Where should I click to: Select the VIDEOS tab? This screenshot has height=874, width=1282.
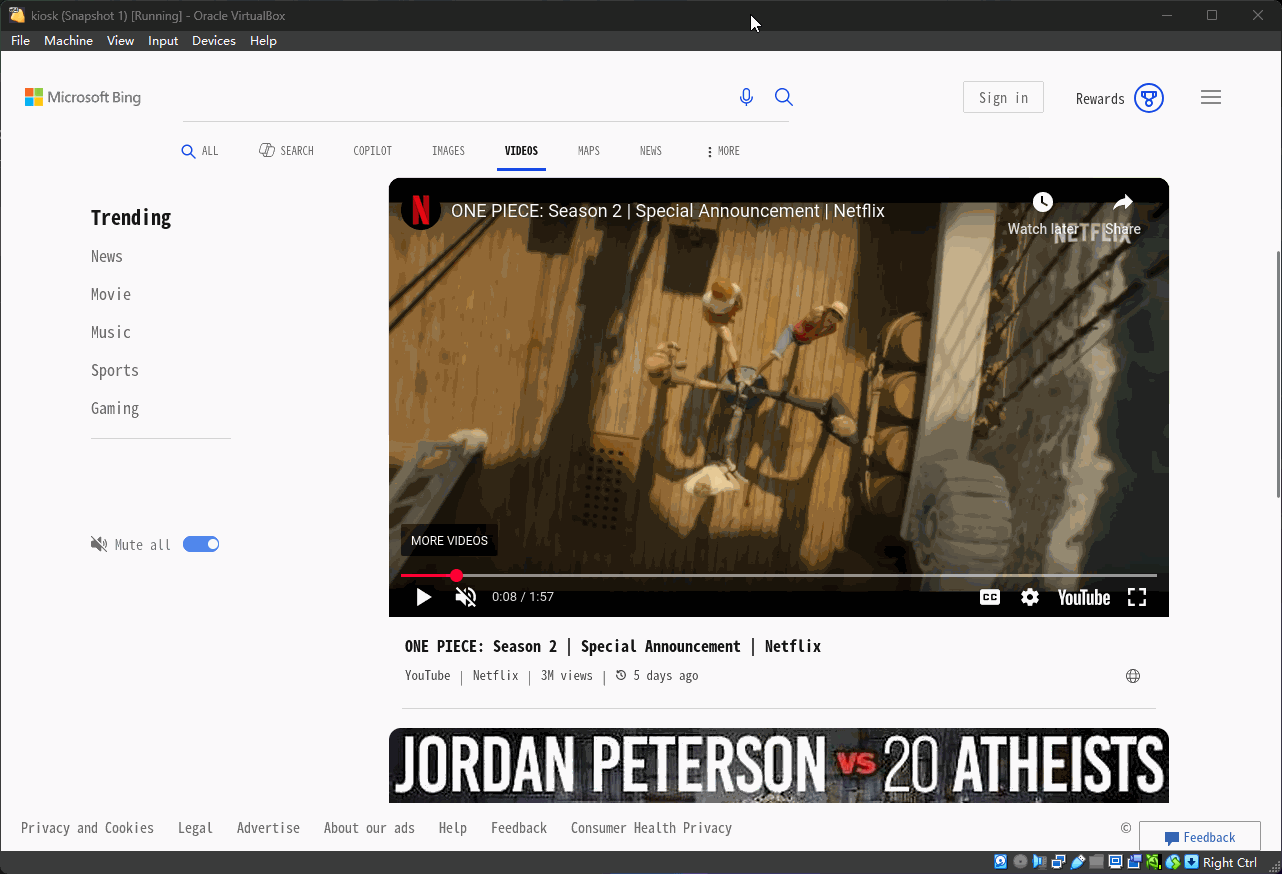click(x=521, y=151)
